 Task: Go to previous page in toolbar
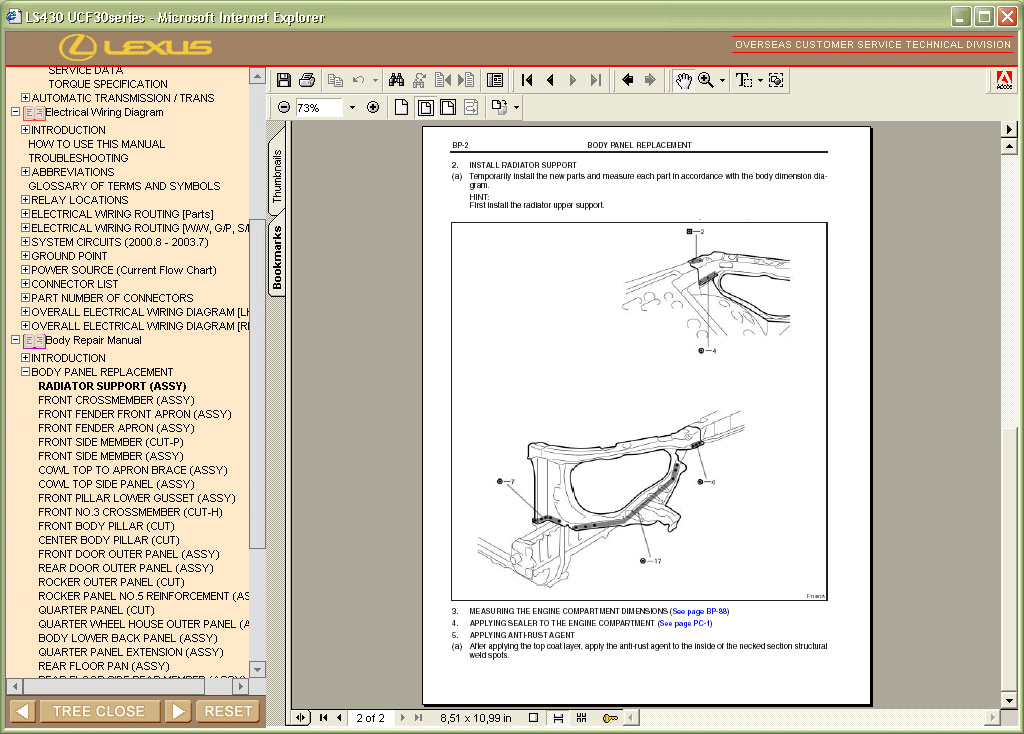[x=551, y=80]
